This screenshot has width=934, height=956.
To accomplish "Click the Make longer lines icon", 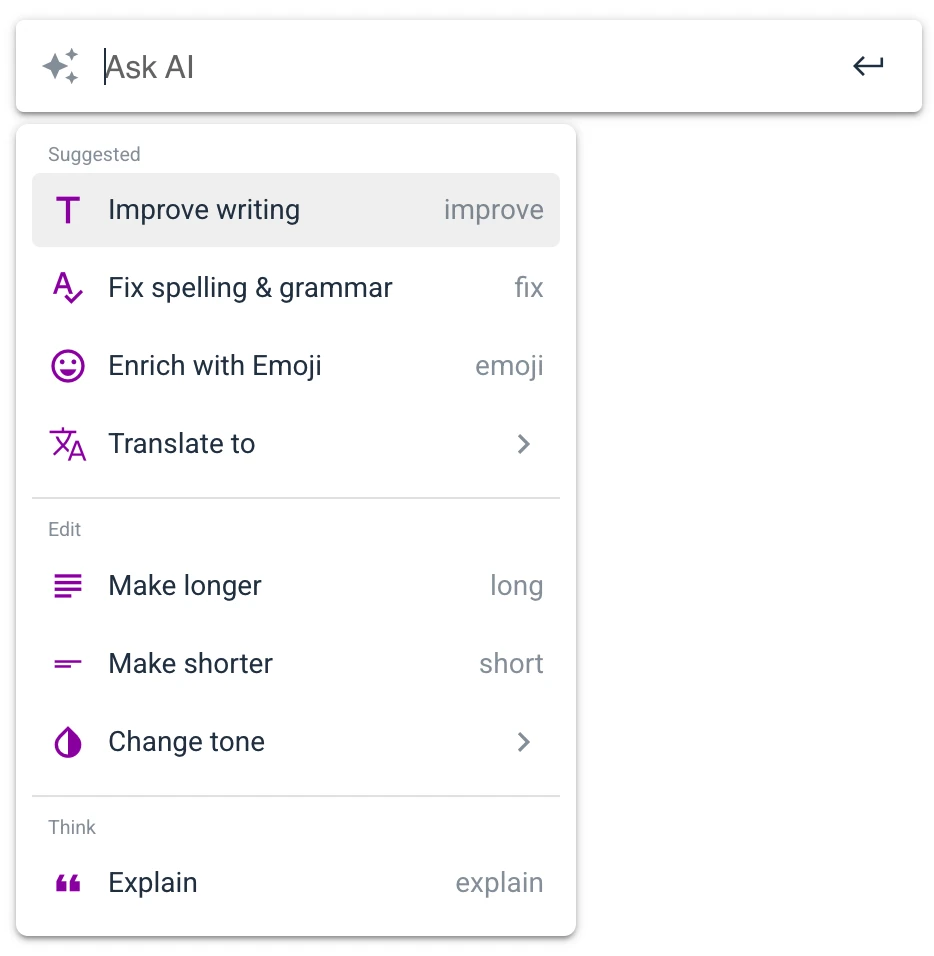I will [68, 586].
